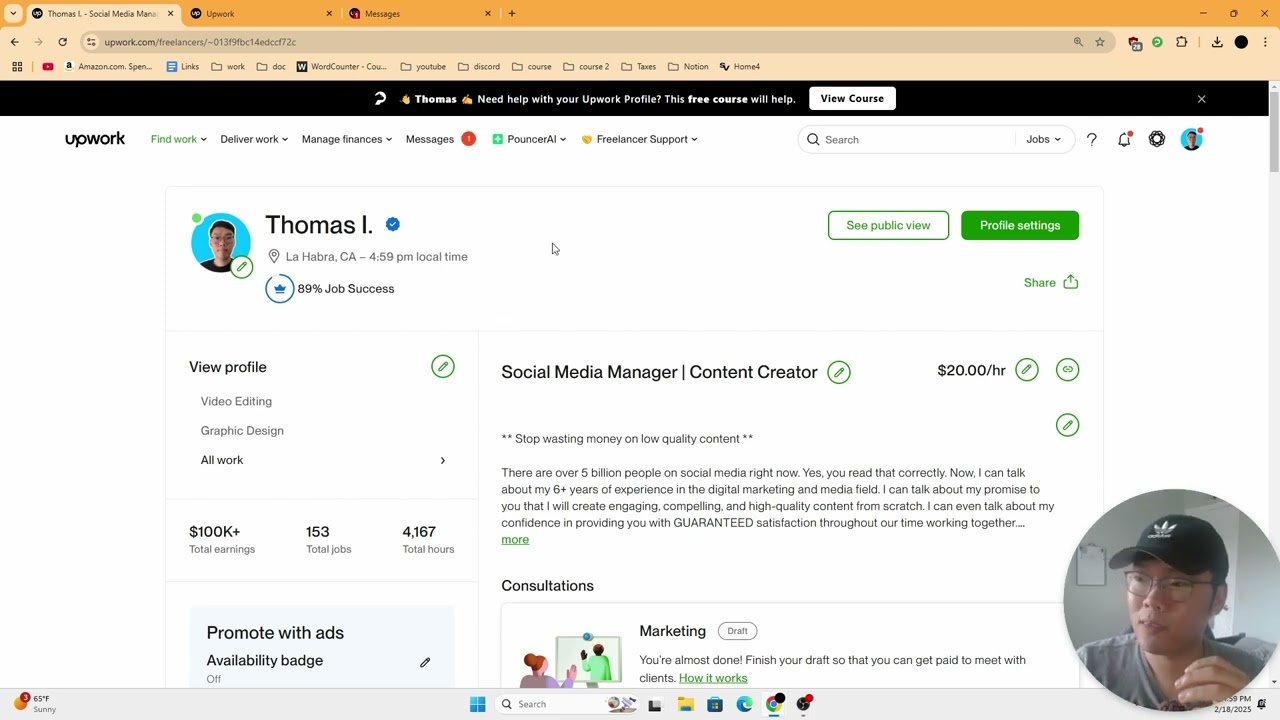Edit the View profile section pencil
The image size is (1280, 720).
443,367
